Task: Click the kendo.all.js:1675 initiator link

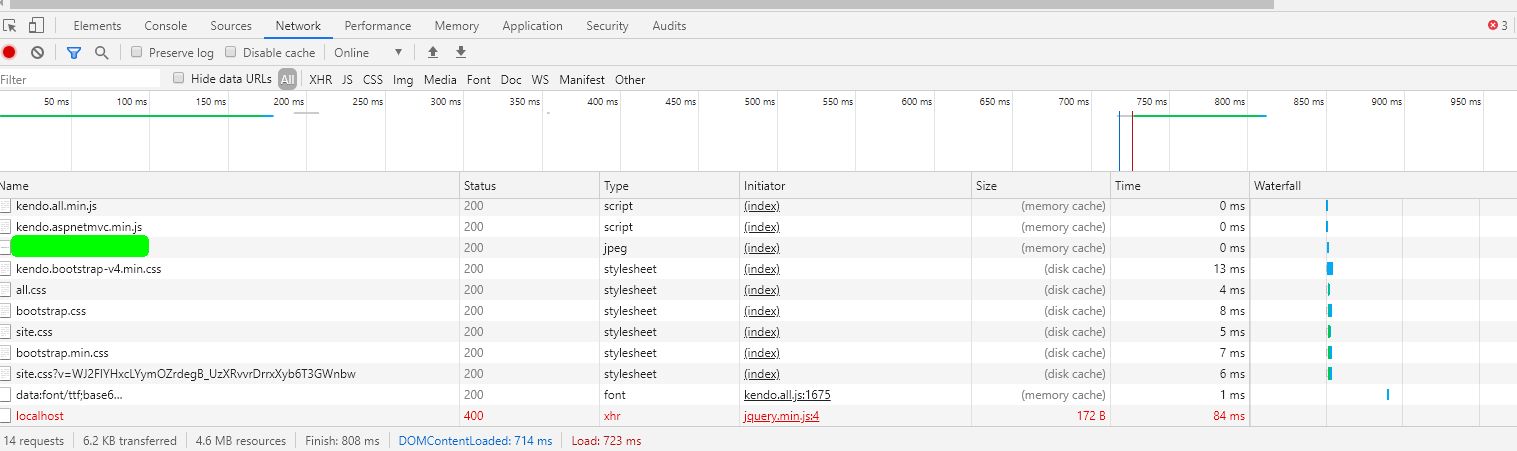Action: pos(787,395)
